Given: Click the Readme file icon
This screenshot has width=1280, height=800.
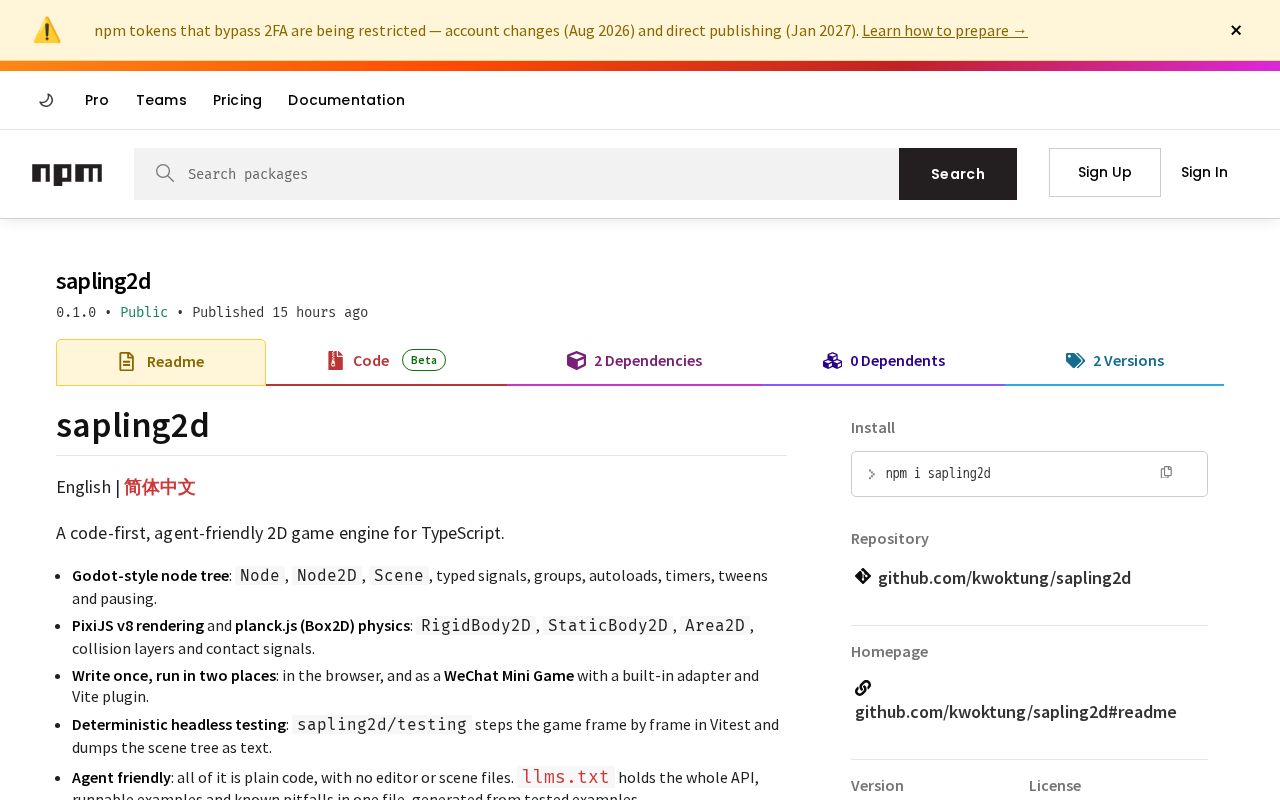Looking at the screenshot, I should click(126, 361).
